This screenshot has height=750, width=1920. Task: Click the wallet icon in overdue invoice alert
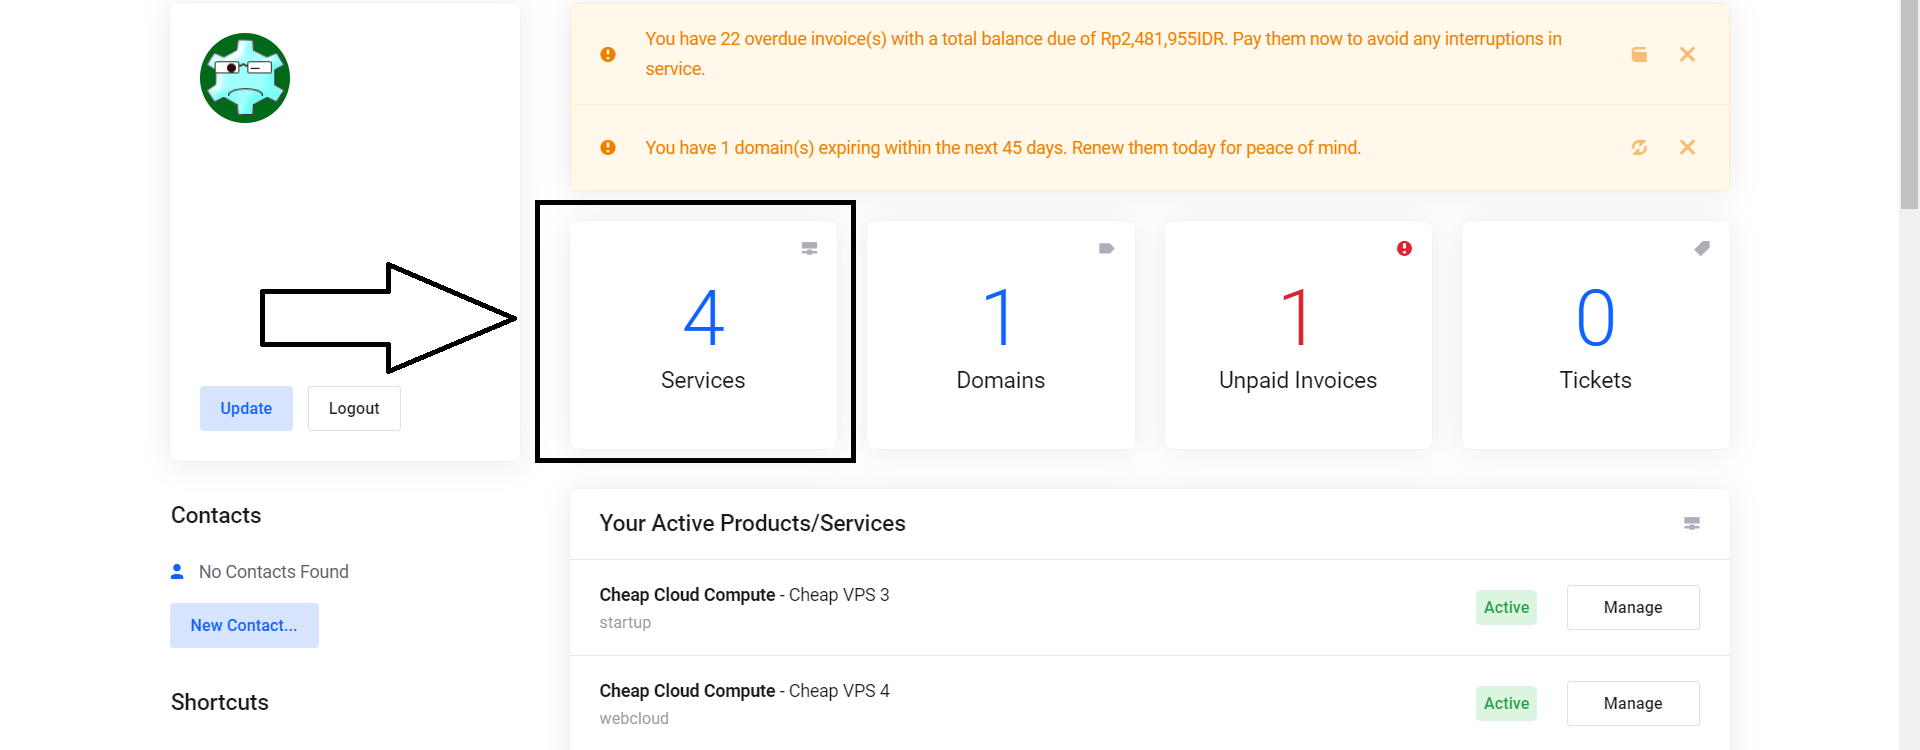1639,54
